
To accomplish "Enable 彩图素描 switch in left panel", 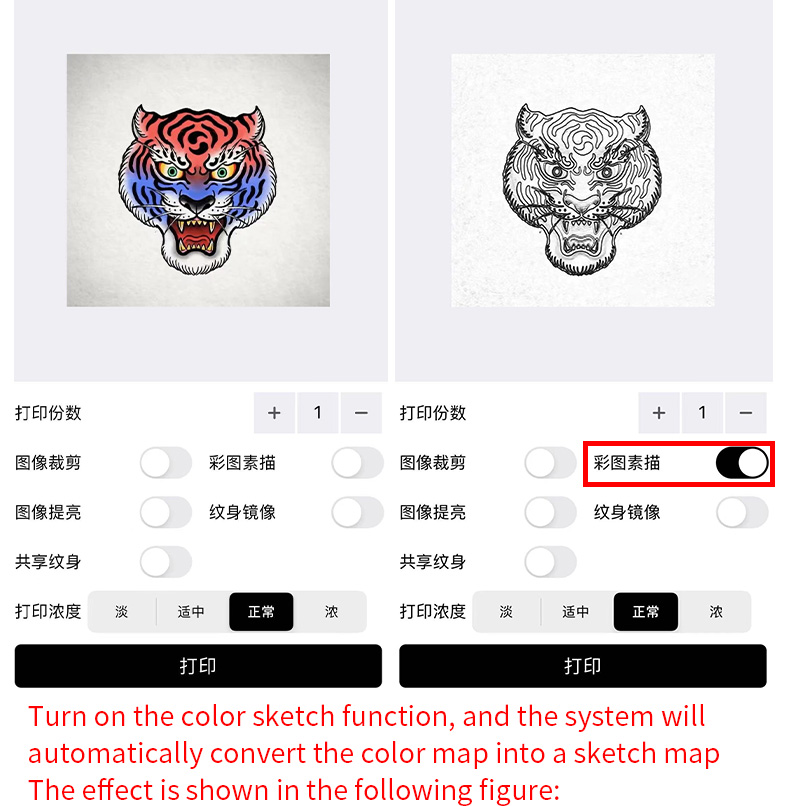I will point(358,463).
